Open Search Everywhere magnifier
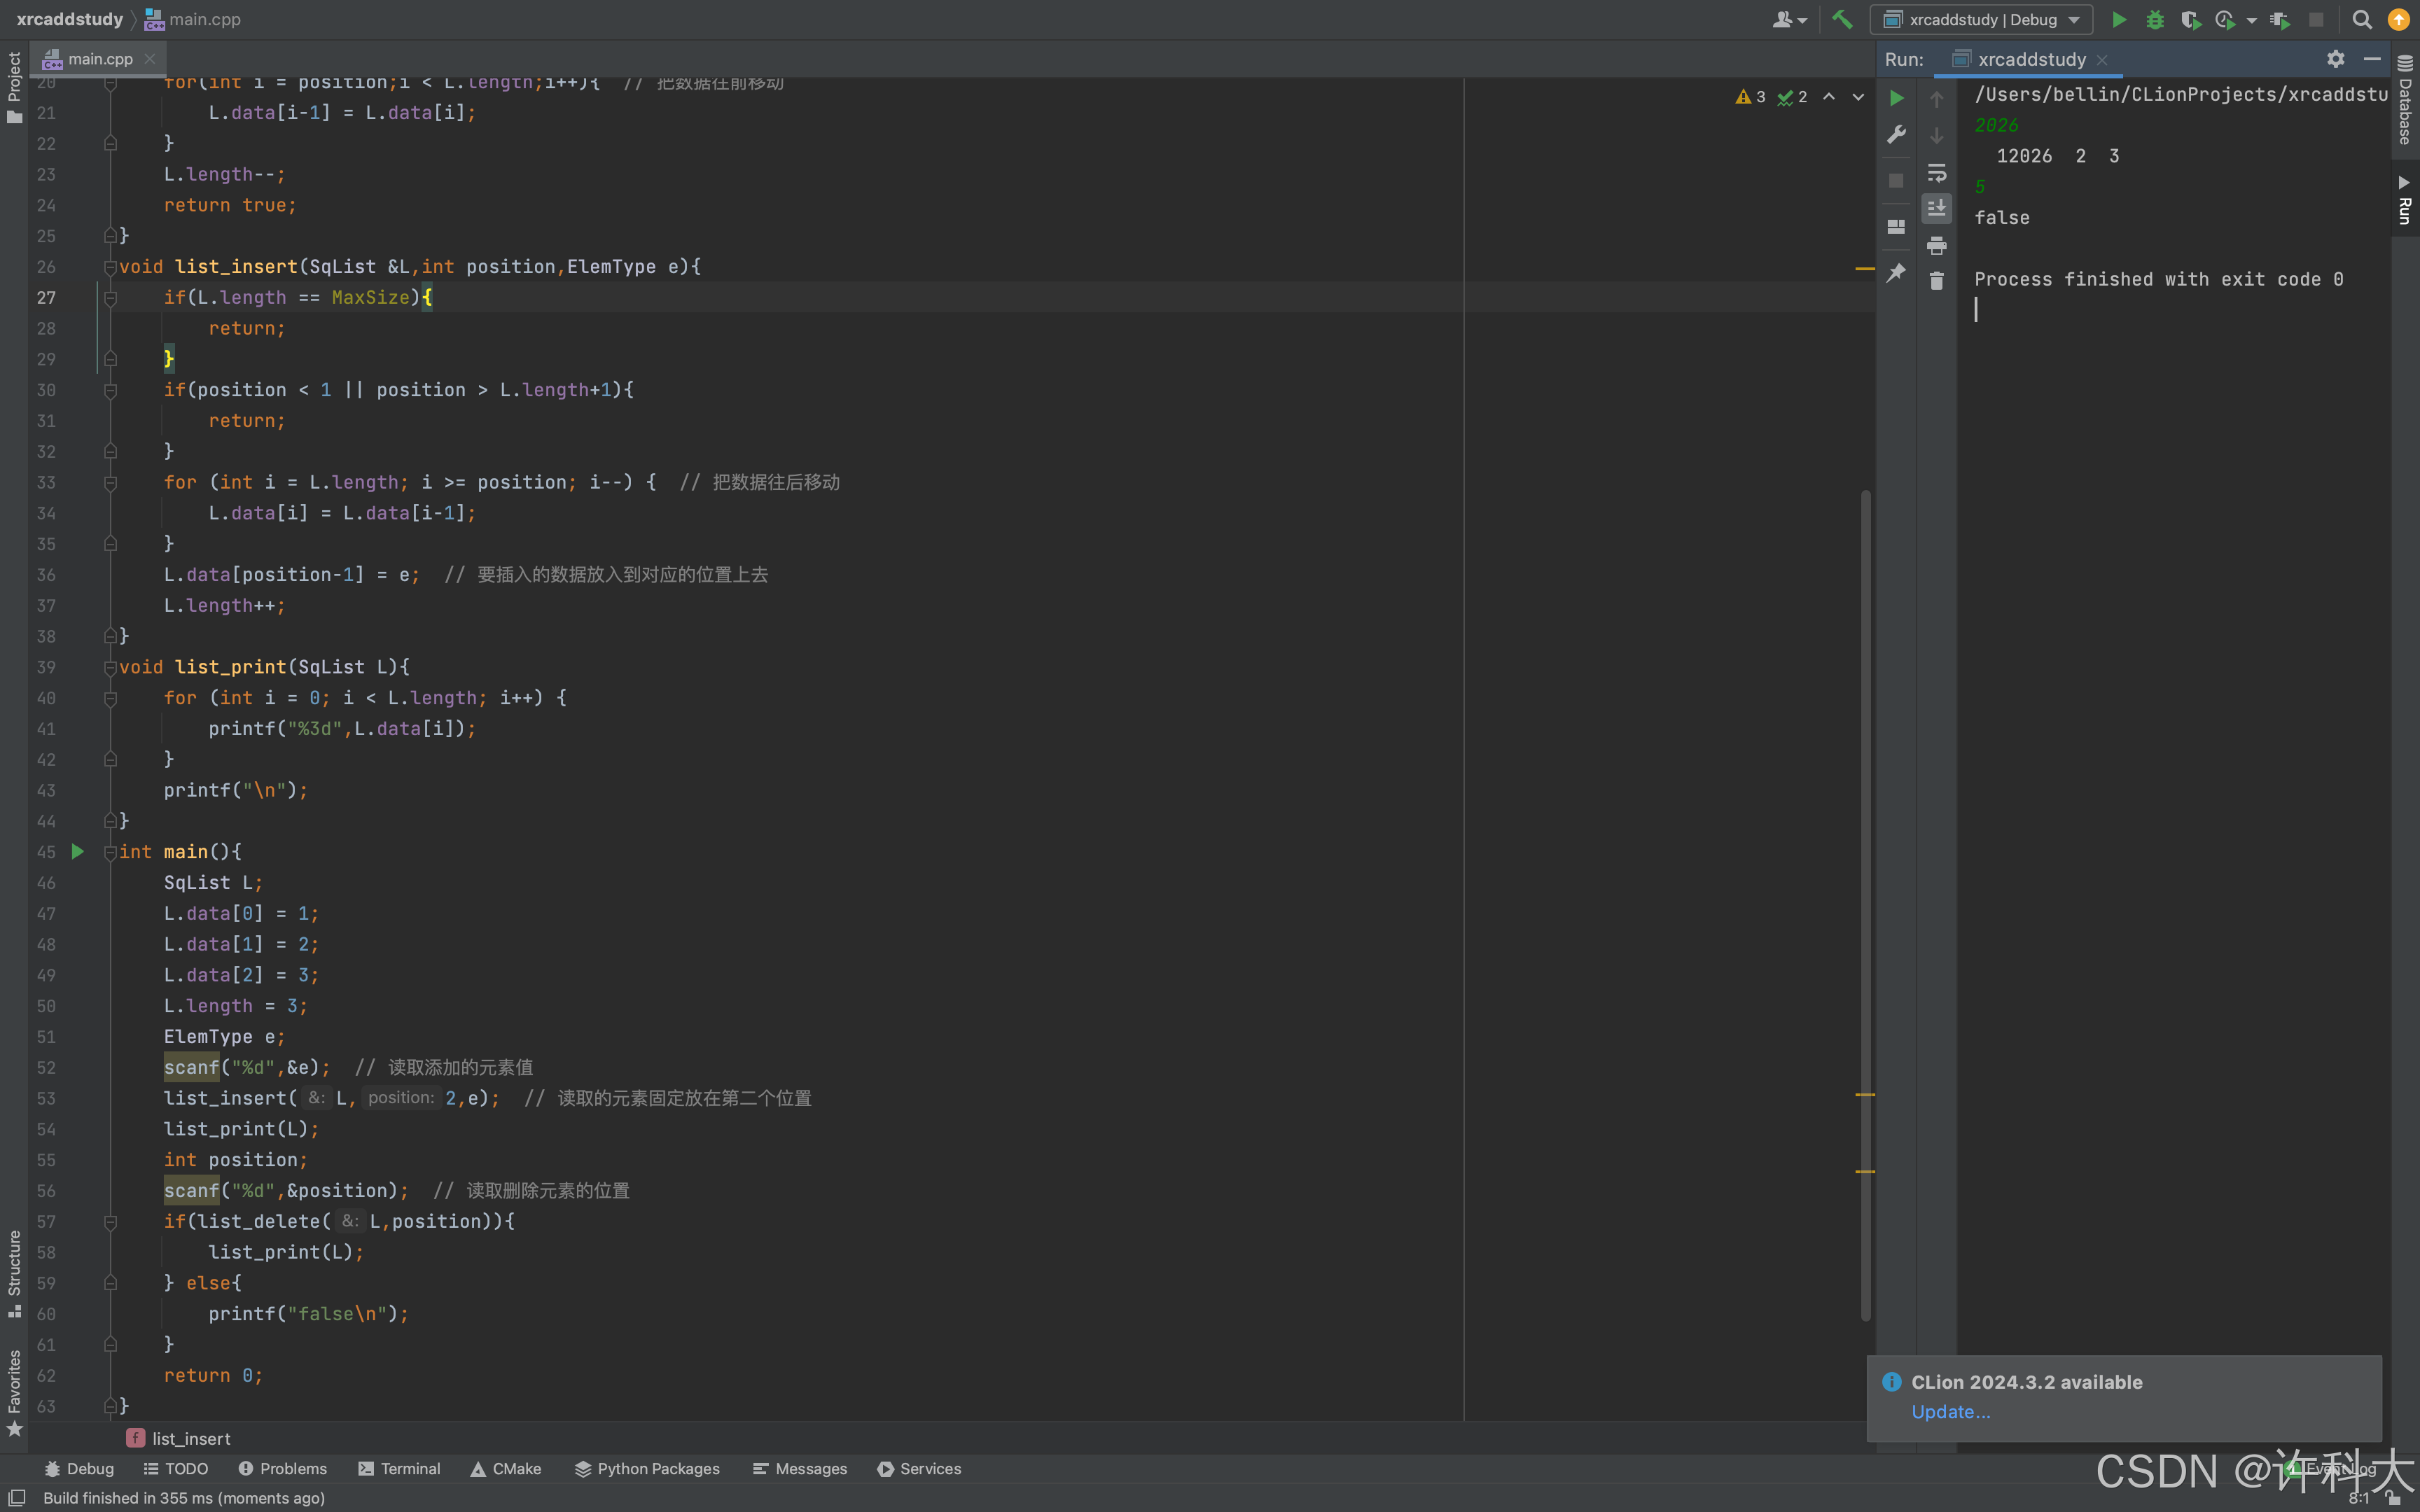The height and width of the screenshot is (1512, 2420). pyautogui.click(x=2361, y=19)
